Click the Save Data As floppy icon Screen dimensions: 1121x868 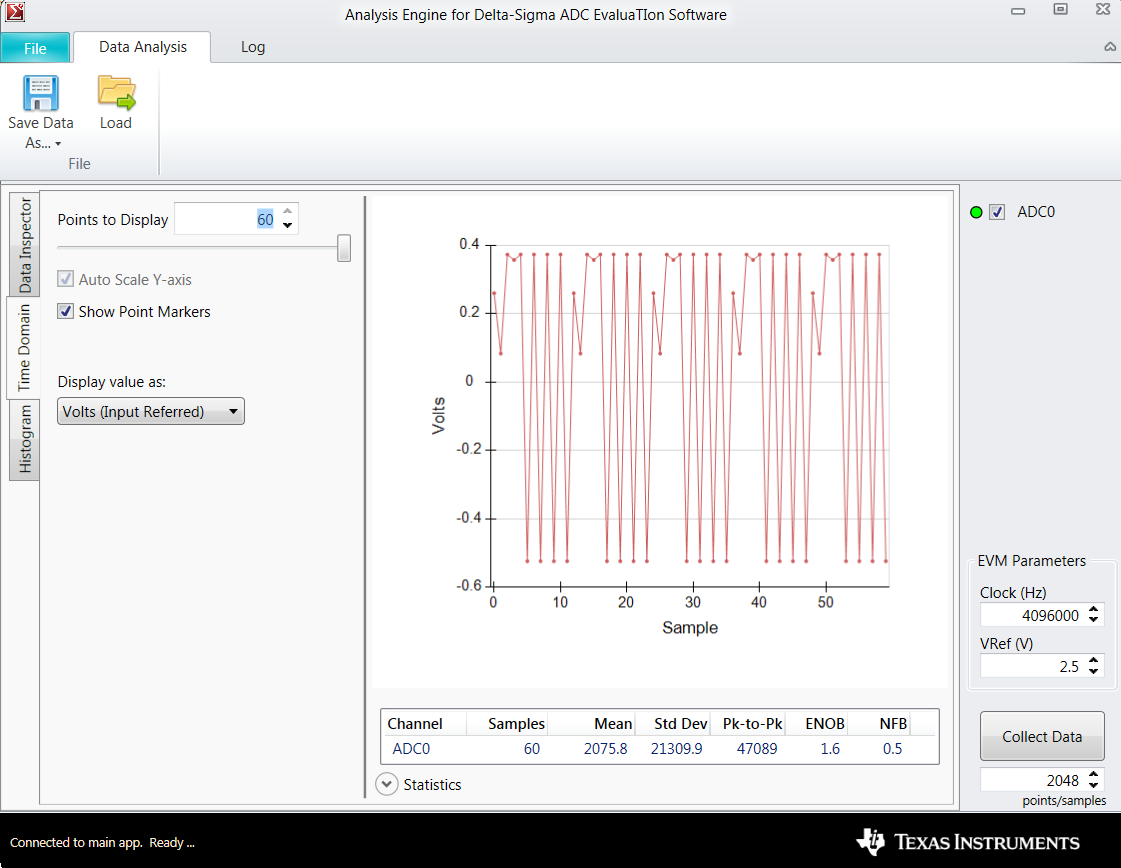(41, 94)
